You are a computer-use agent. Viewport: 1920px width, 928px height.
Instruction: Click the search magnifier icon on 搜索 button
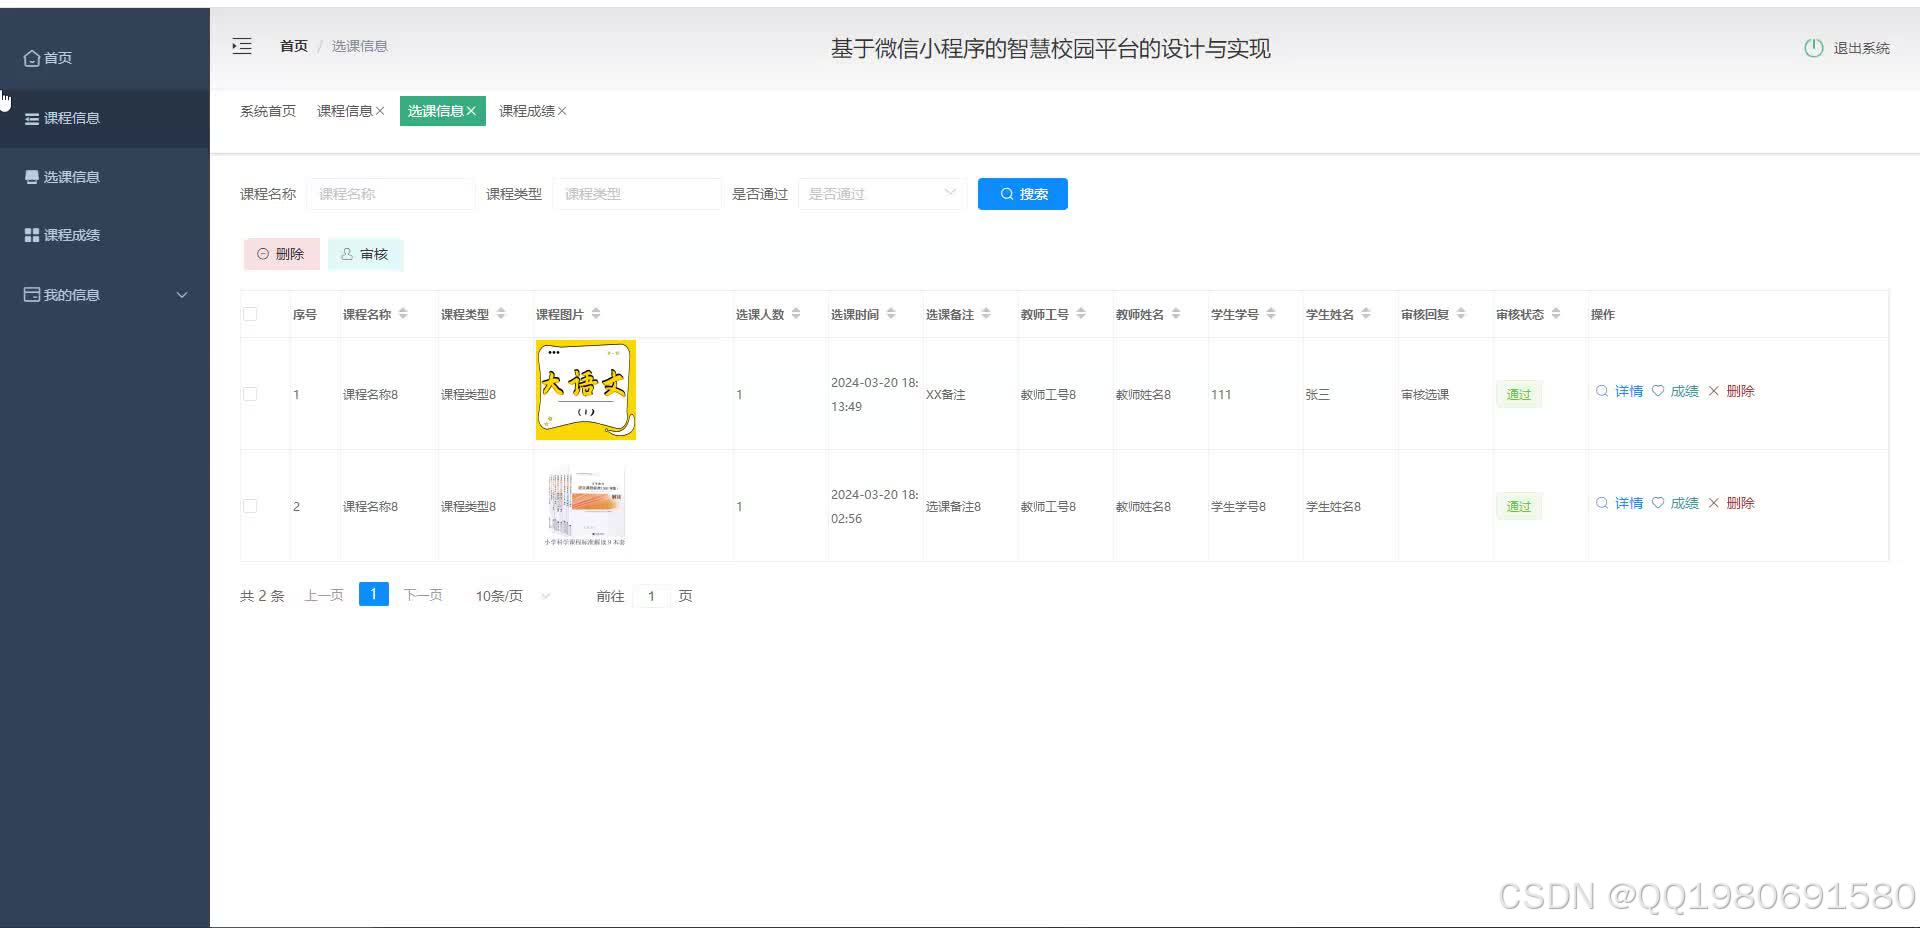click(1007, 194)
